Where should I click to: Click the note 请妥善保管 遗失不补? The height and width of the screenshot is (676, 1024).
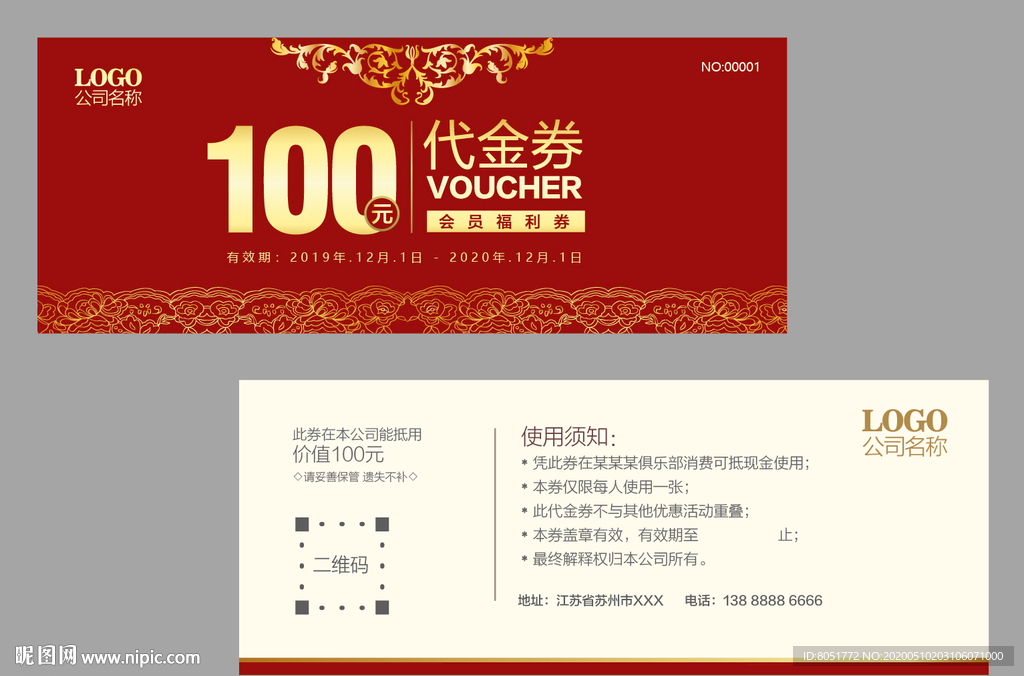[x=355, y=477]
